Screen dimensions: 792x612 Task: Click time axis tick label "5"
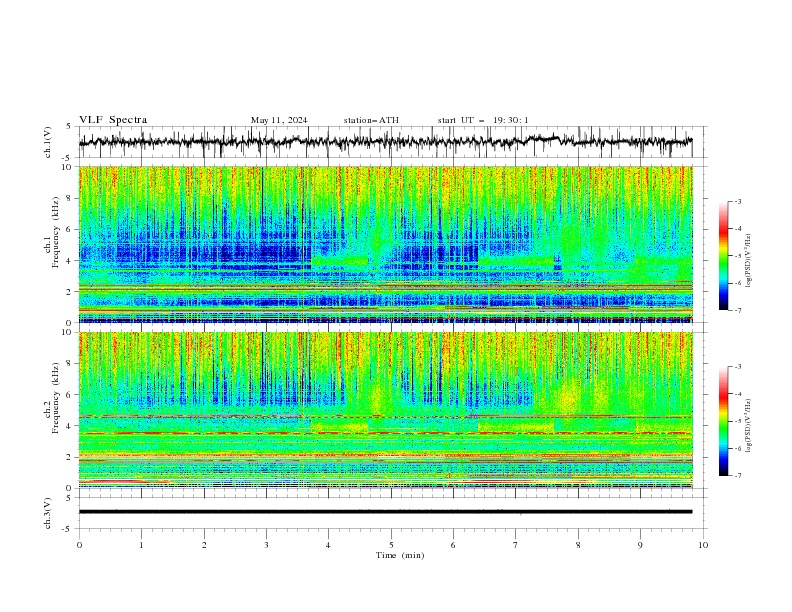click(x=391, y=545)
